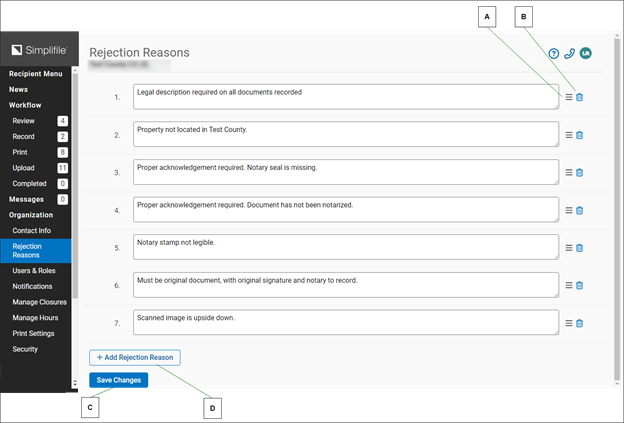Click reorder handle for reason 6
624x423 pixels.
pos(569,285)
